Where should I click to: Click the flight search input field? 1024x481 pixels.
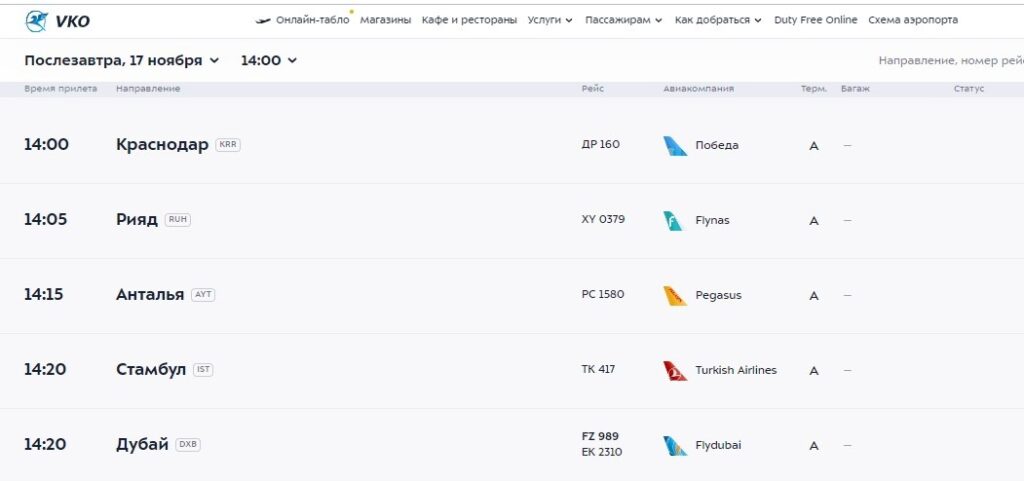click(x=950, y=61)
